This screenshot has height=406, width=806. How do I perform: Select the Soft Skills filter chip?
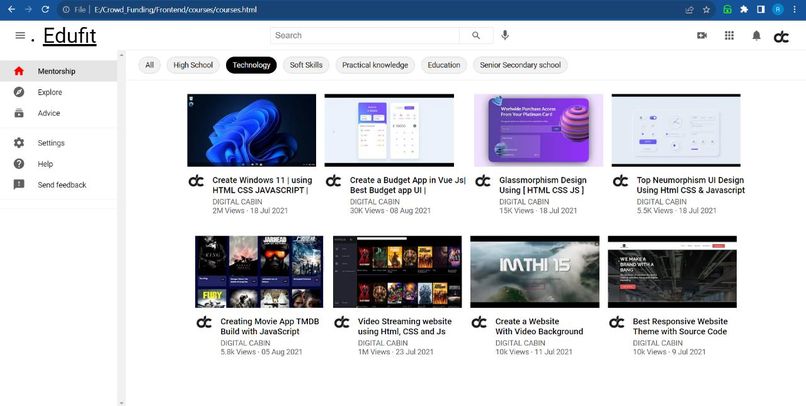tap(306, 65)
